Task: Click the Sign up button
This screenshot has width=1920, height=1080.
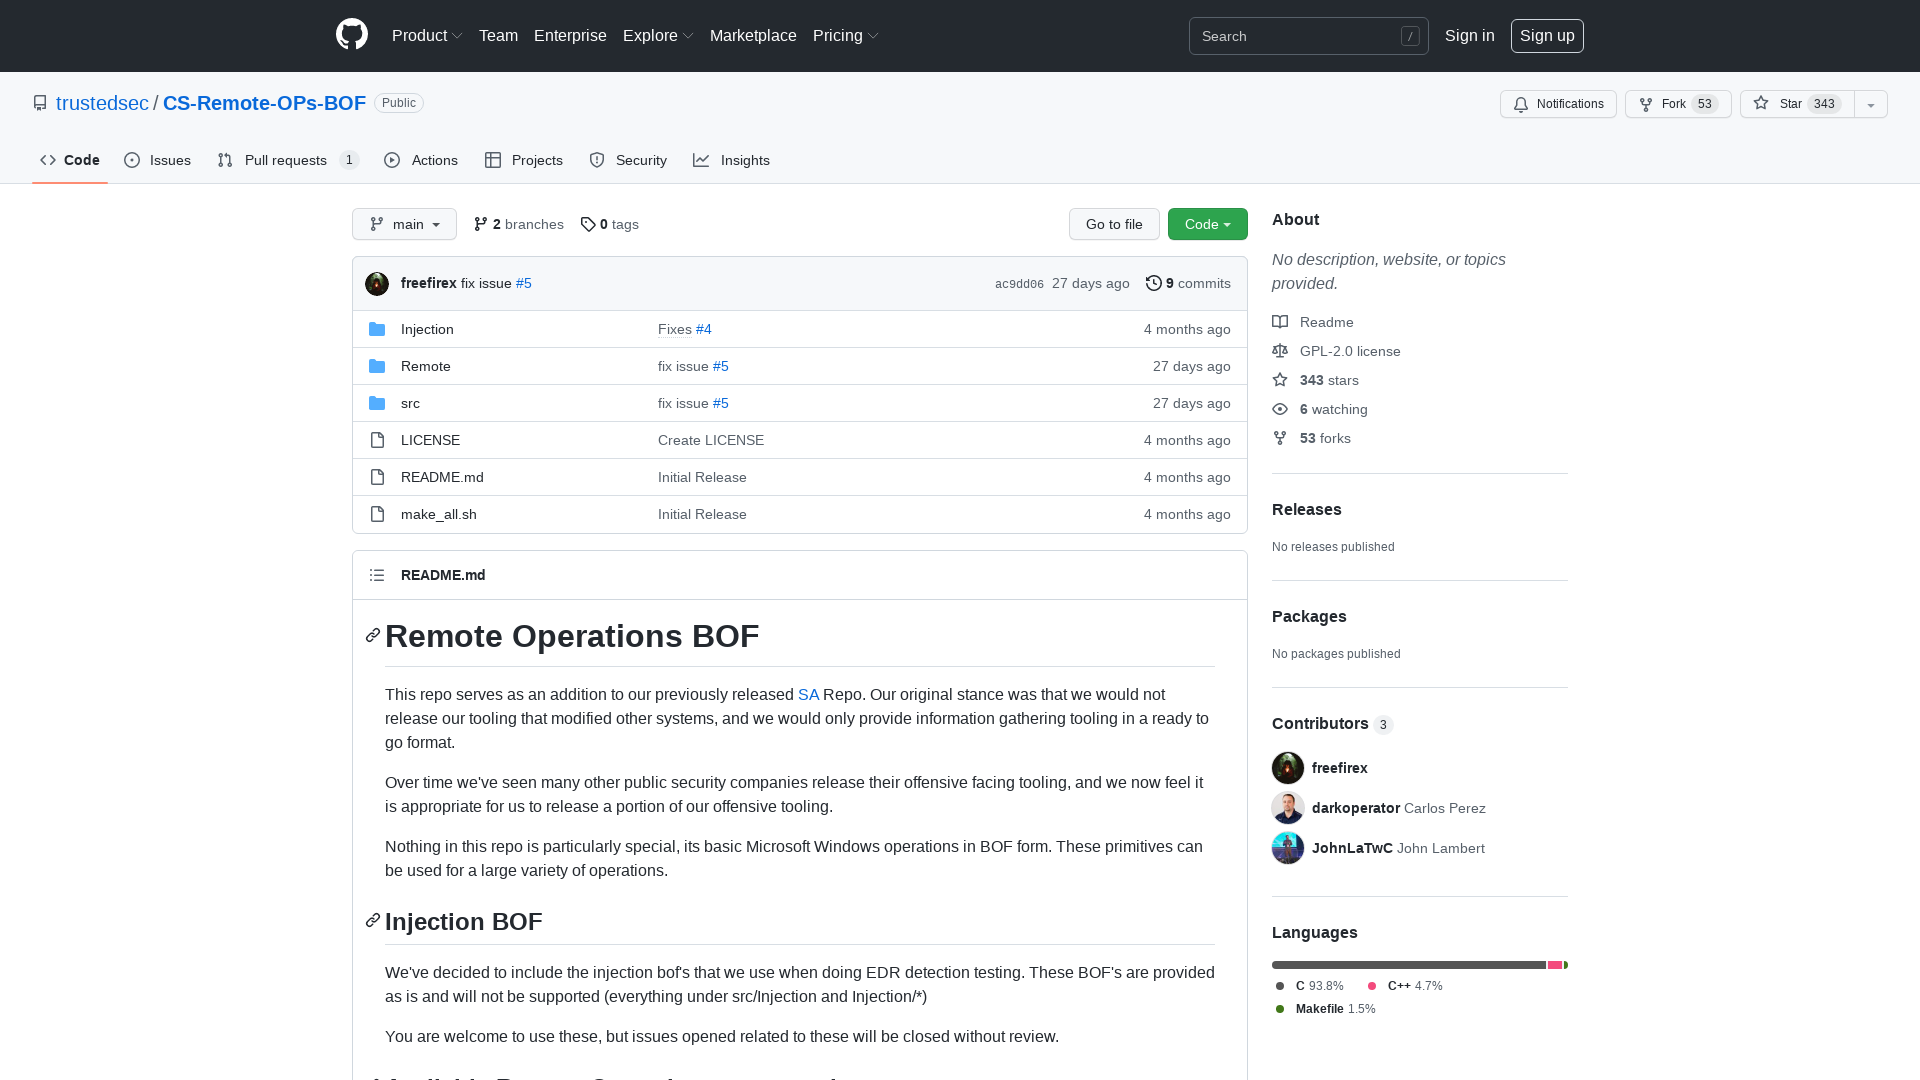Action: [x=1547, y=36]
